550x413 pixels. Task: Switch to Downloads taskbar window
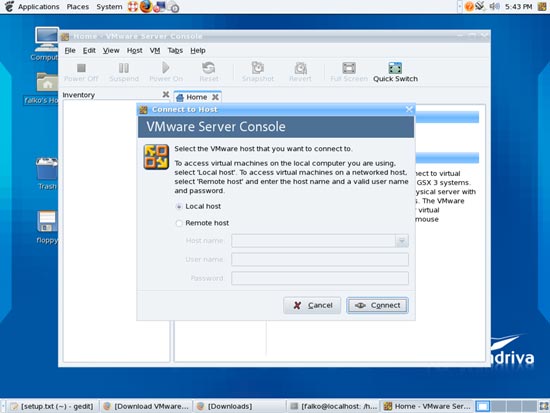click(240, 406)
